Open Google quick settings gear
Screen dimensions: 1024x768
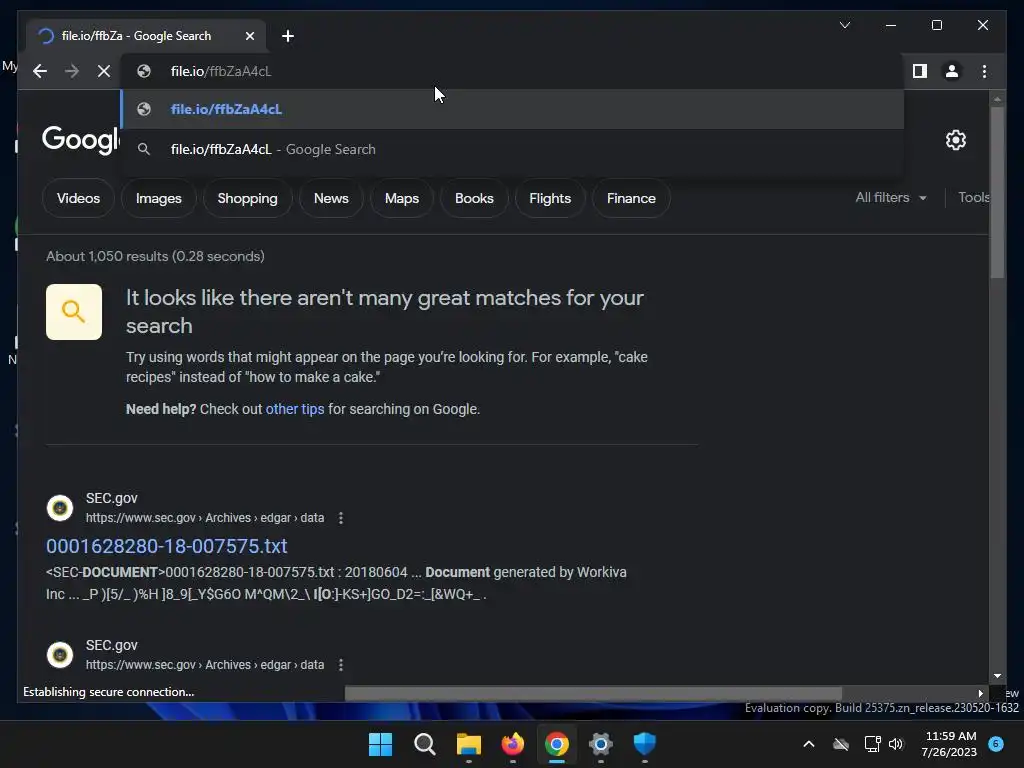956,140
